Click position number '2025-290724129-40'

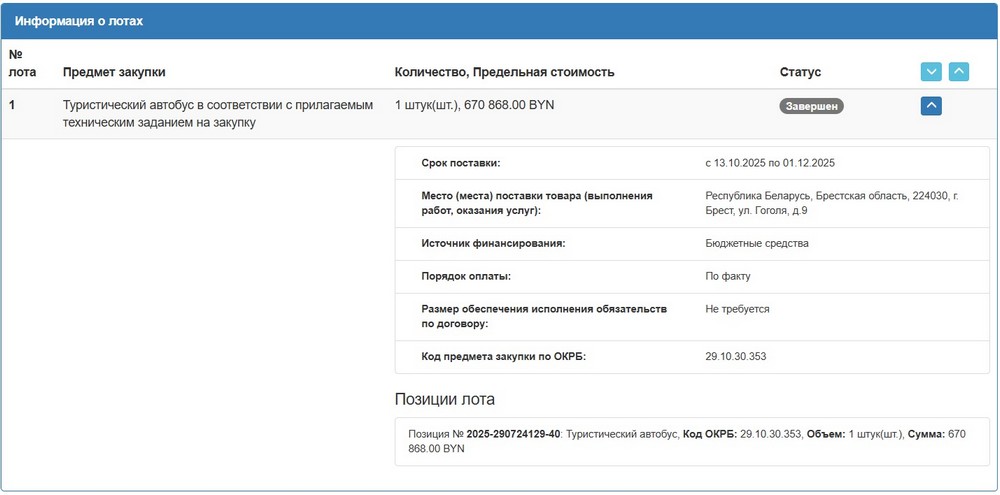513,434
